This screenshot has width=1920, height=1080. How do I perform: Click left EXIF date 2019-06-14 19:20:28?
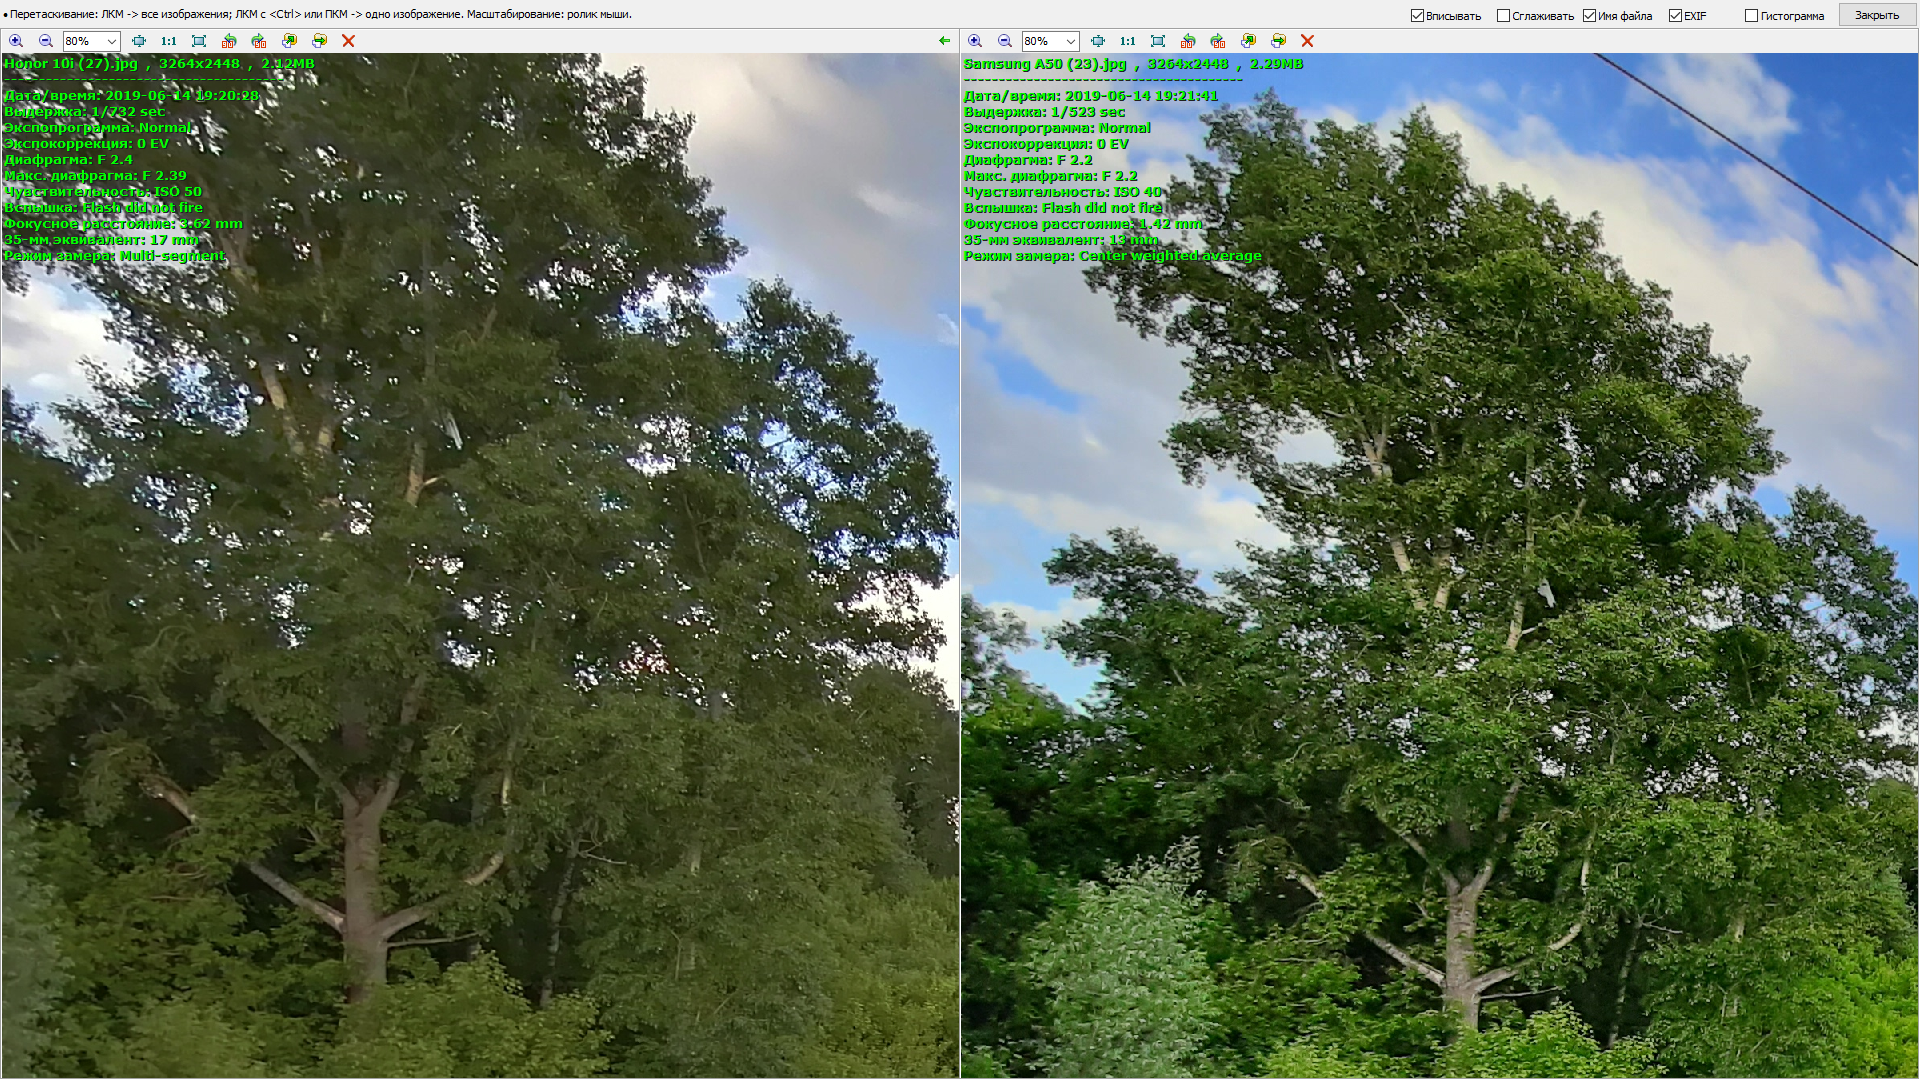182,96
